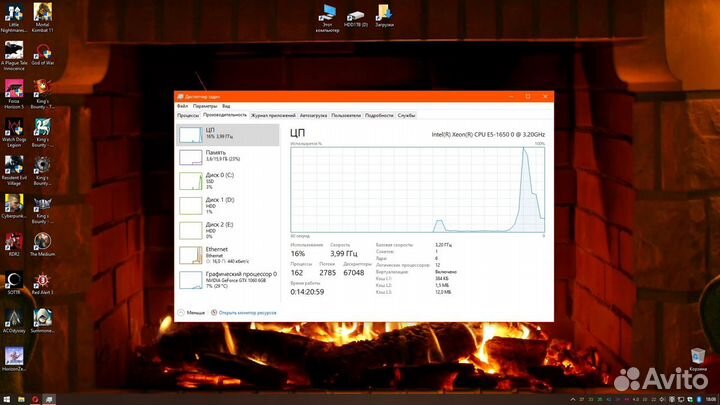Open RDR2 desktop shortcut
Screen dimensions: 720x405
(x=14, y=244)
